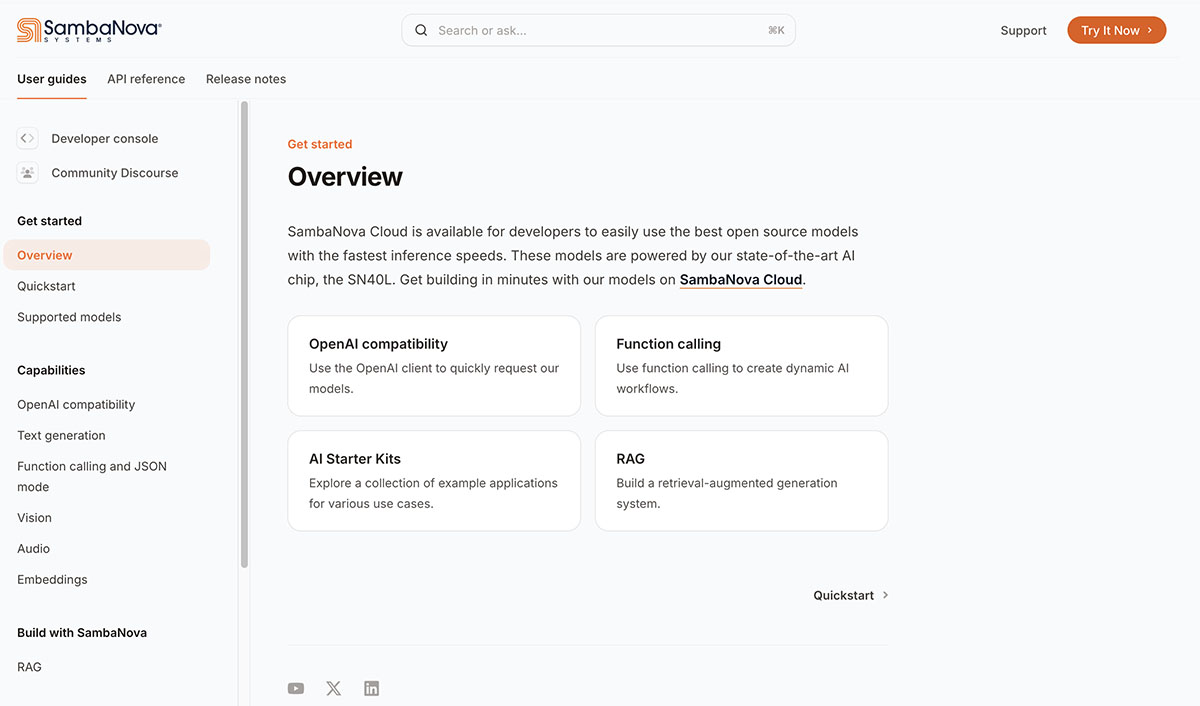Select Quickstart in the sidebar
The image size is (1200, 706).
pyautogui.click(x=46, y=286)
